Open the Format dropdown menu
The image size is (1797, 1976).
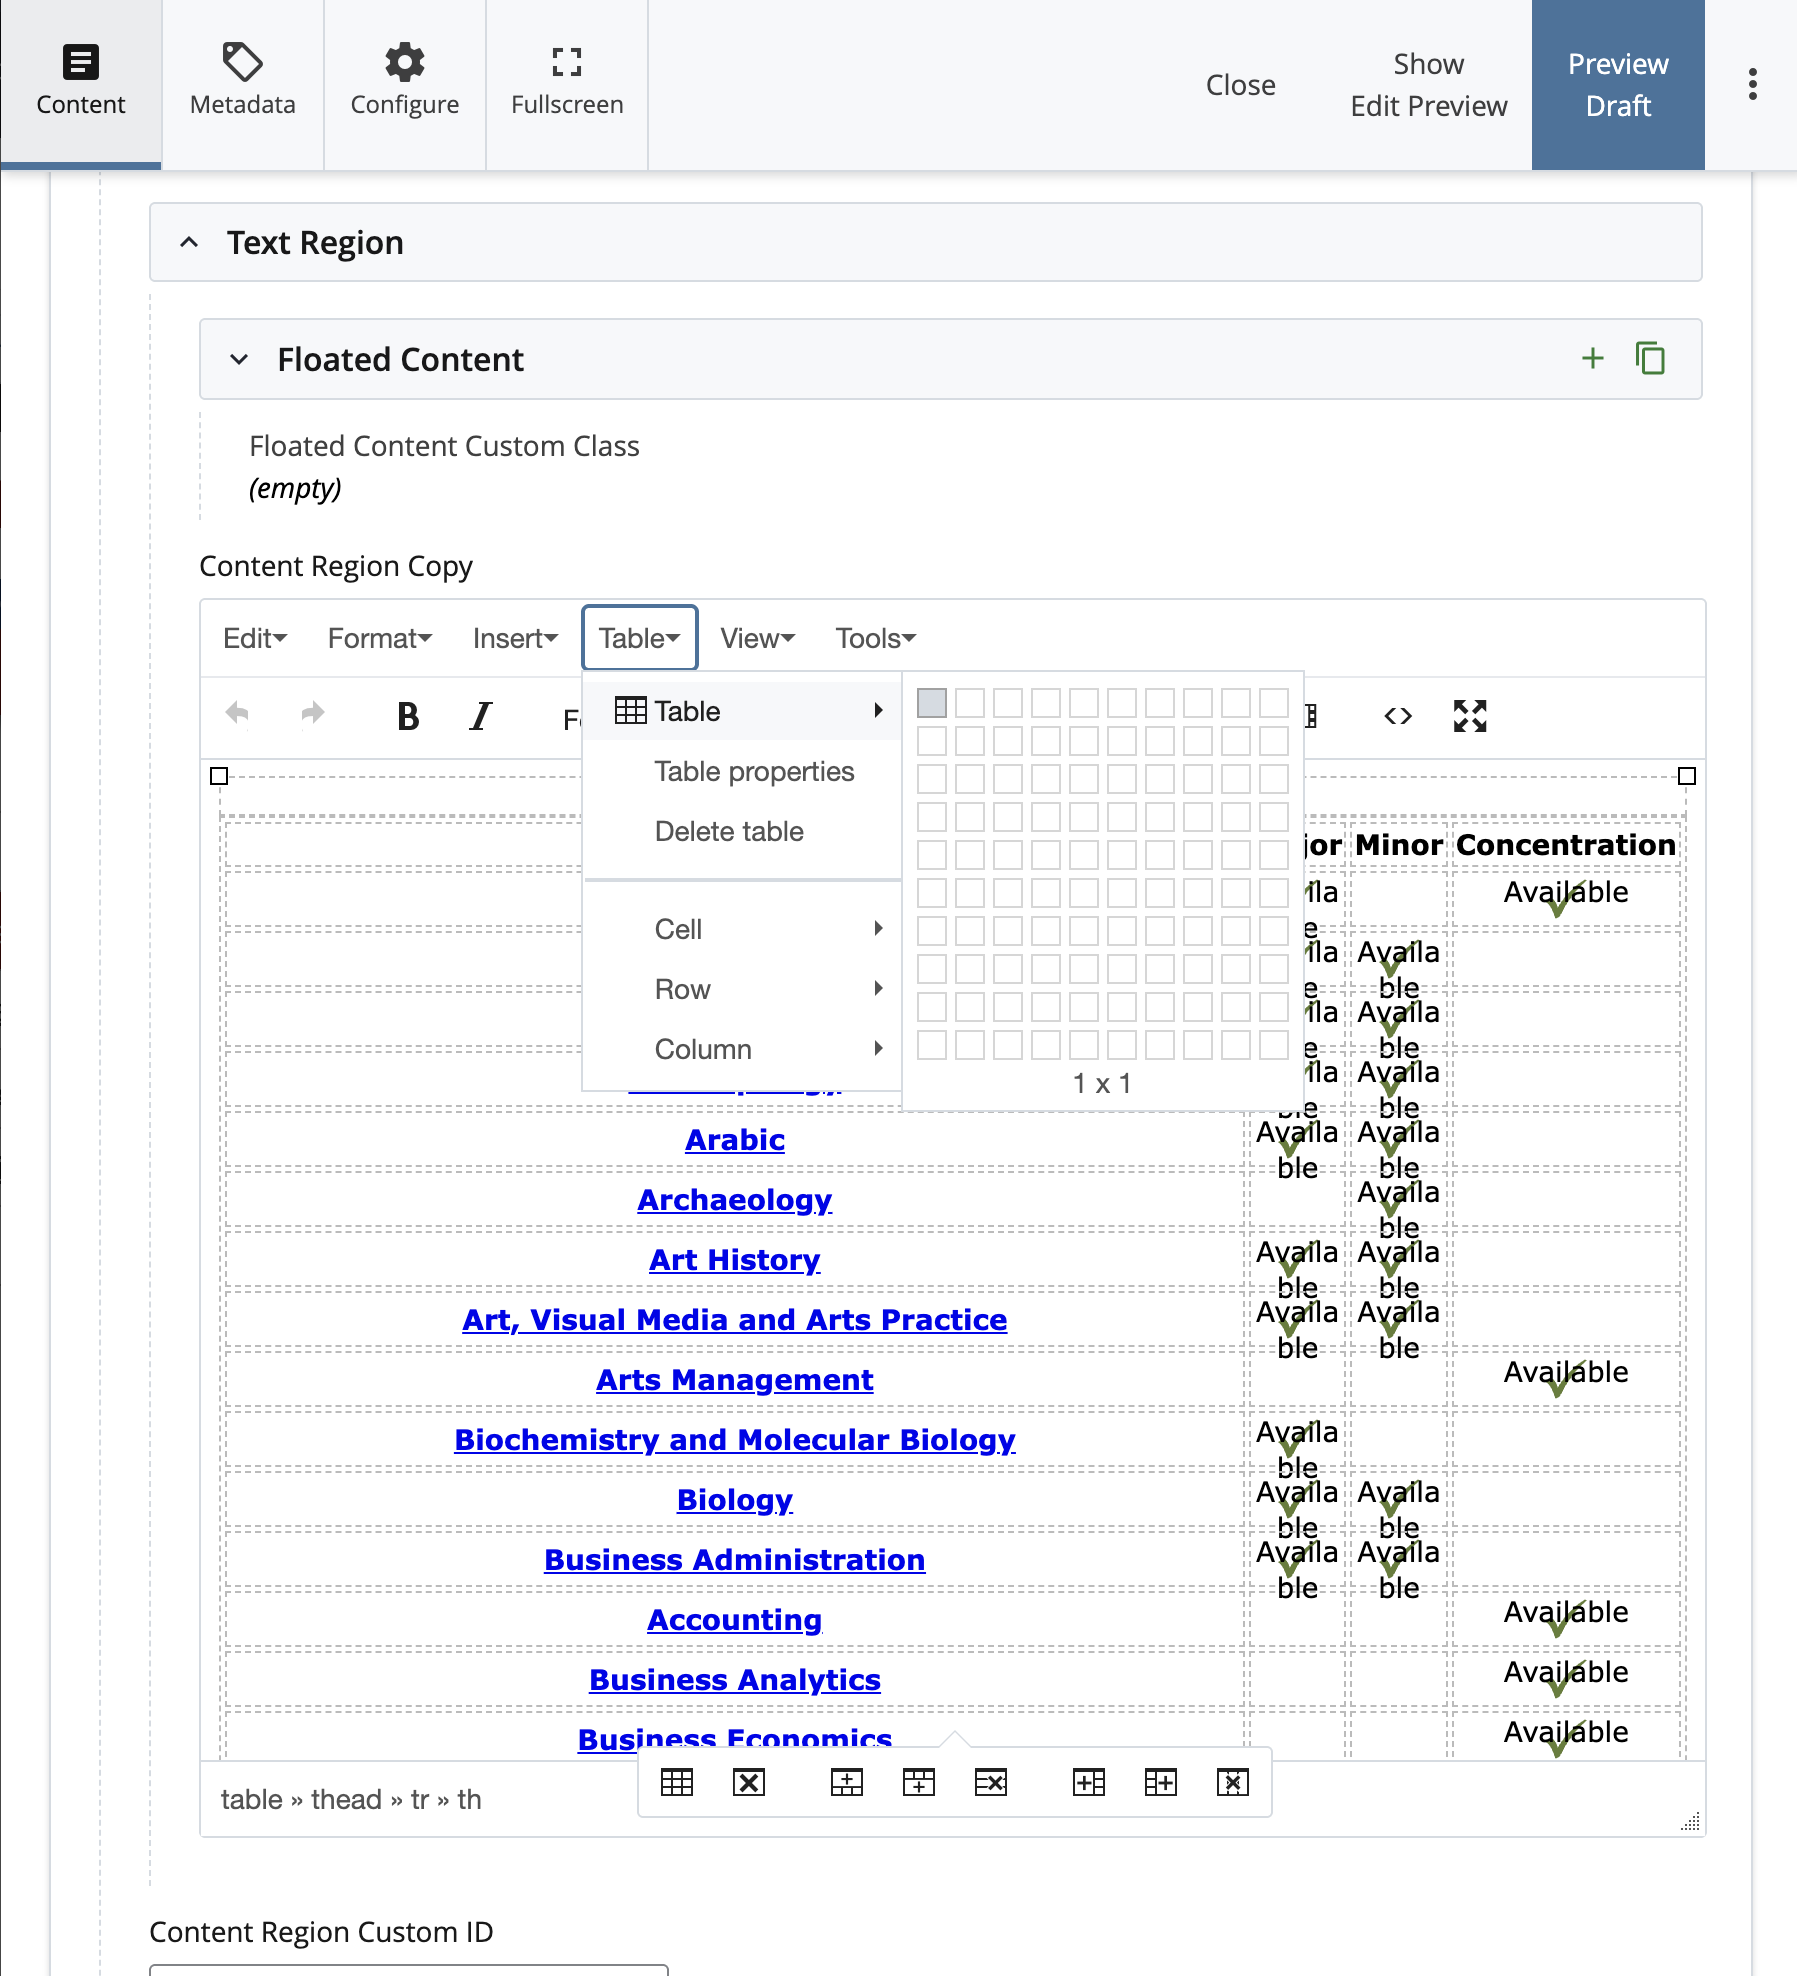click(378, 637)
